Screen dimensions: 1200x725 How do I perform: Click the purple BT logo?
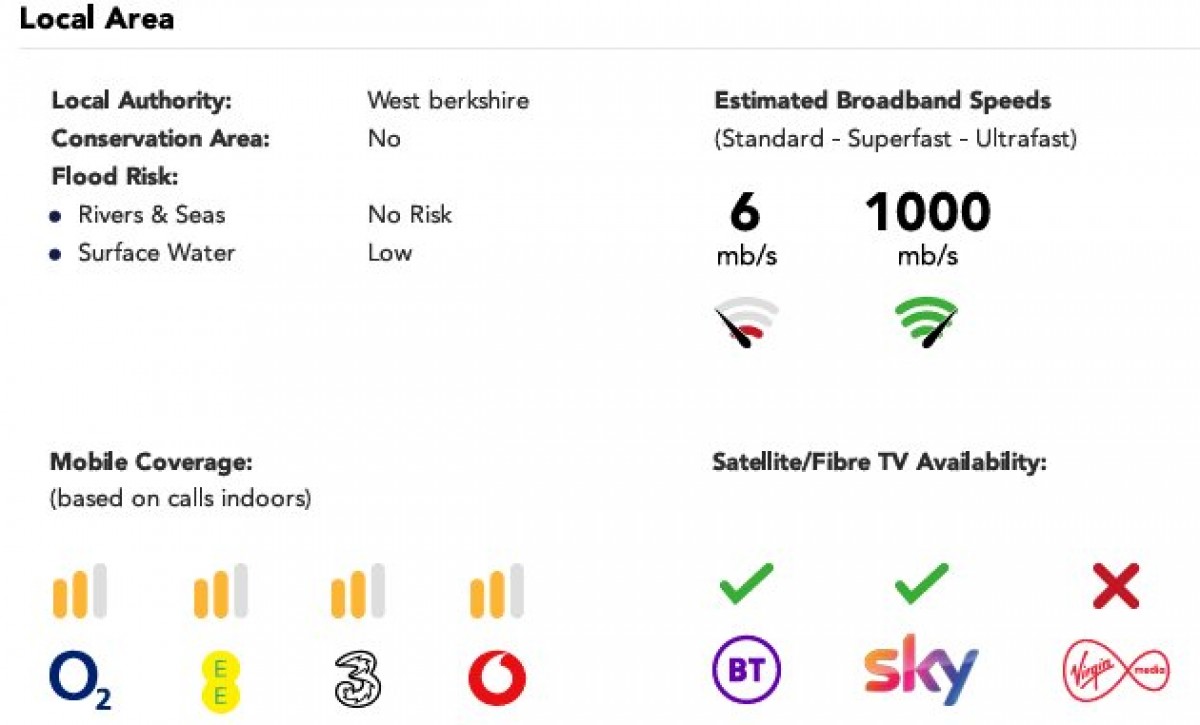[x=746, y=670]
